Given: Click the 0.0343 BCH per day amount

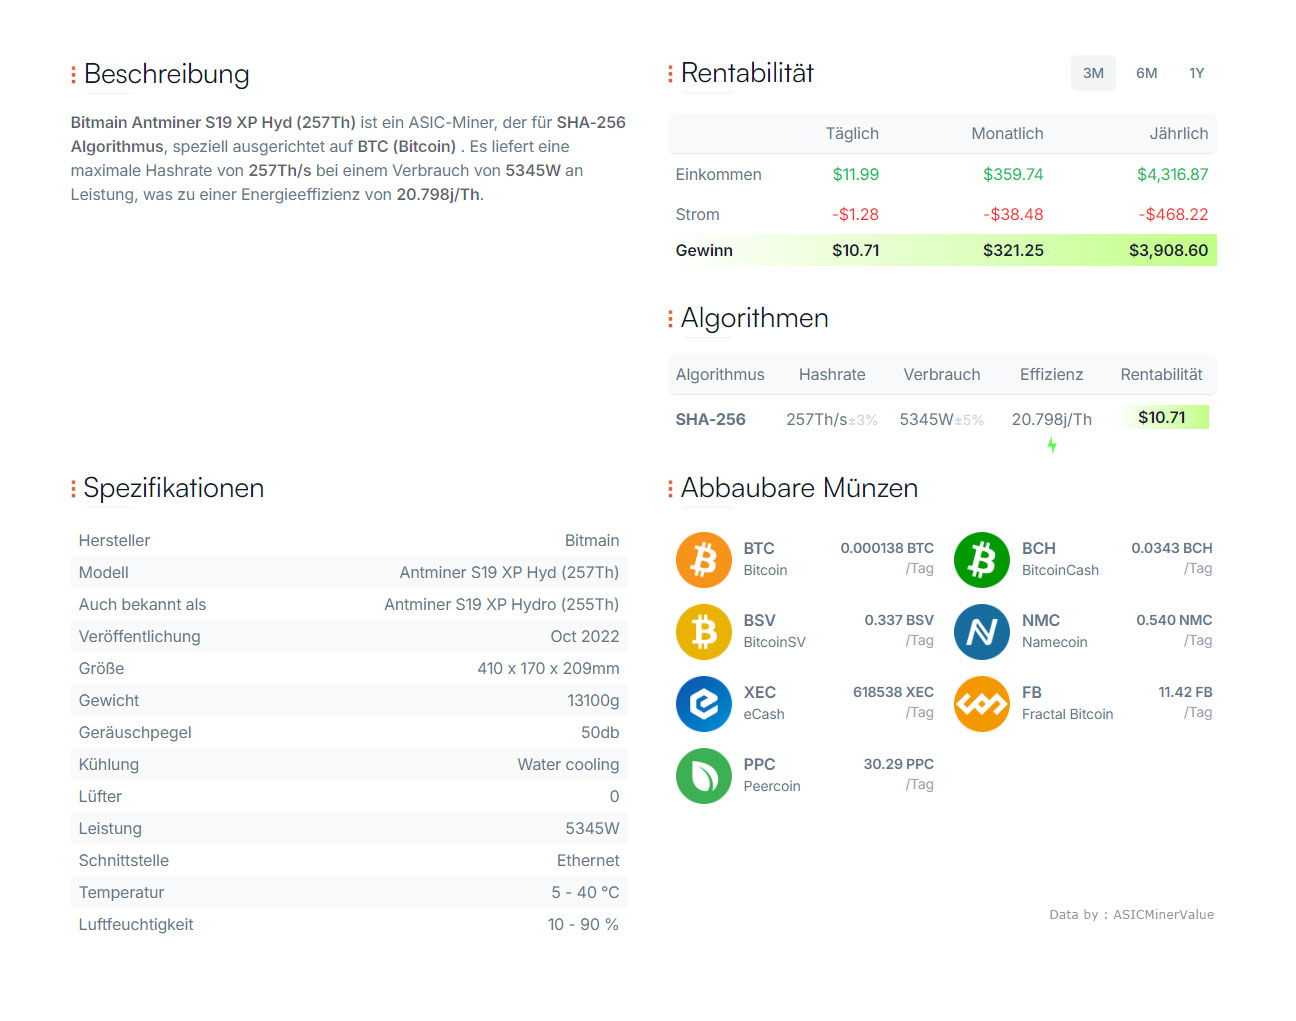Looking at the screenshot, I should tap(1171, 548).
